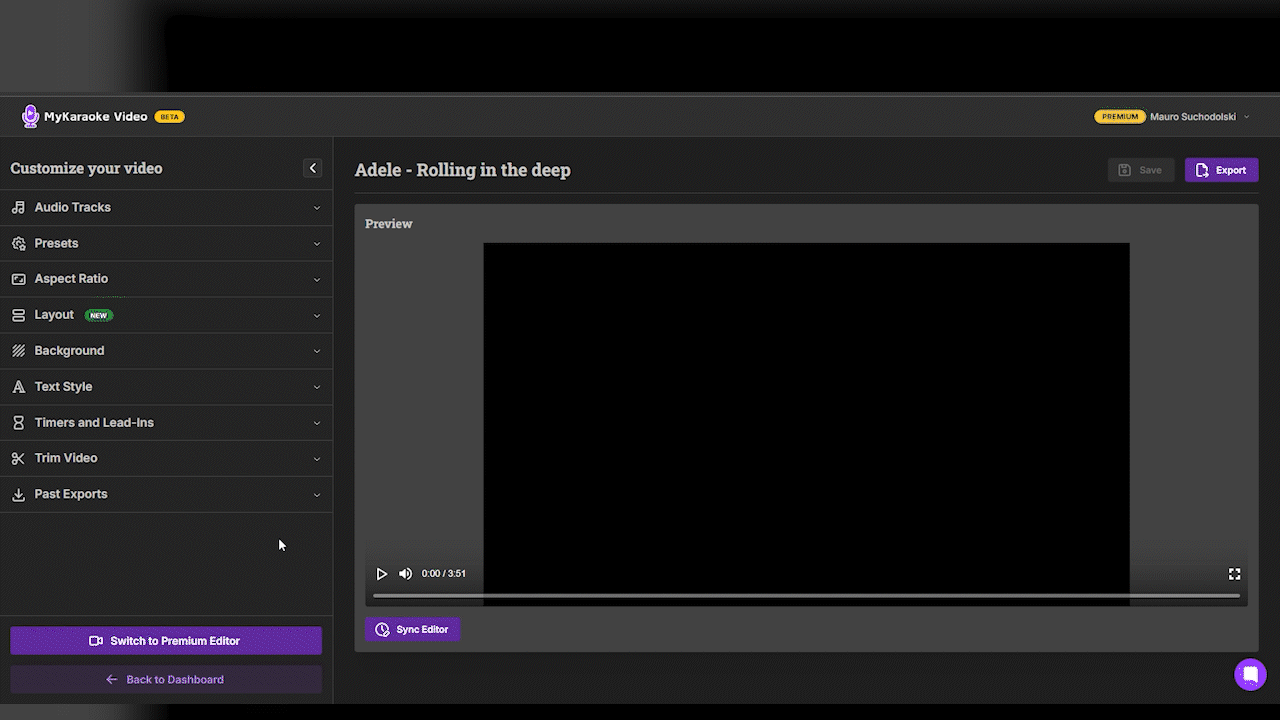Click the video progress seek bar

[806, 596]
